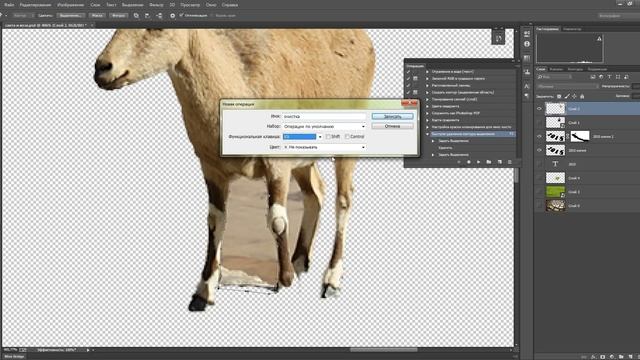Check the Shift checkbox in the dialog
The width and height of the screenshot is (640, 360).
tap(328, 136)
